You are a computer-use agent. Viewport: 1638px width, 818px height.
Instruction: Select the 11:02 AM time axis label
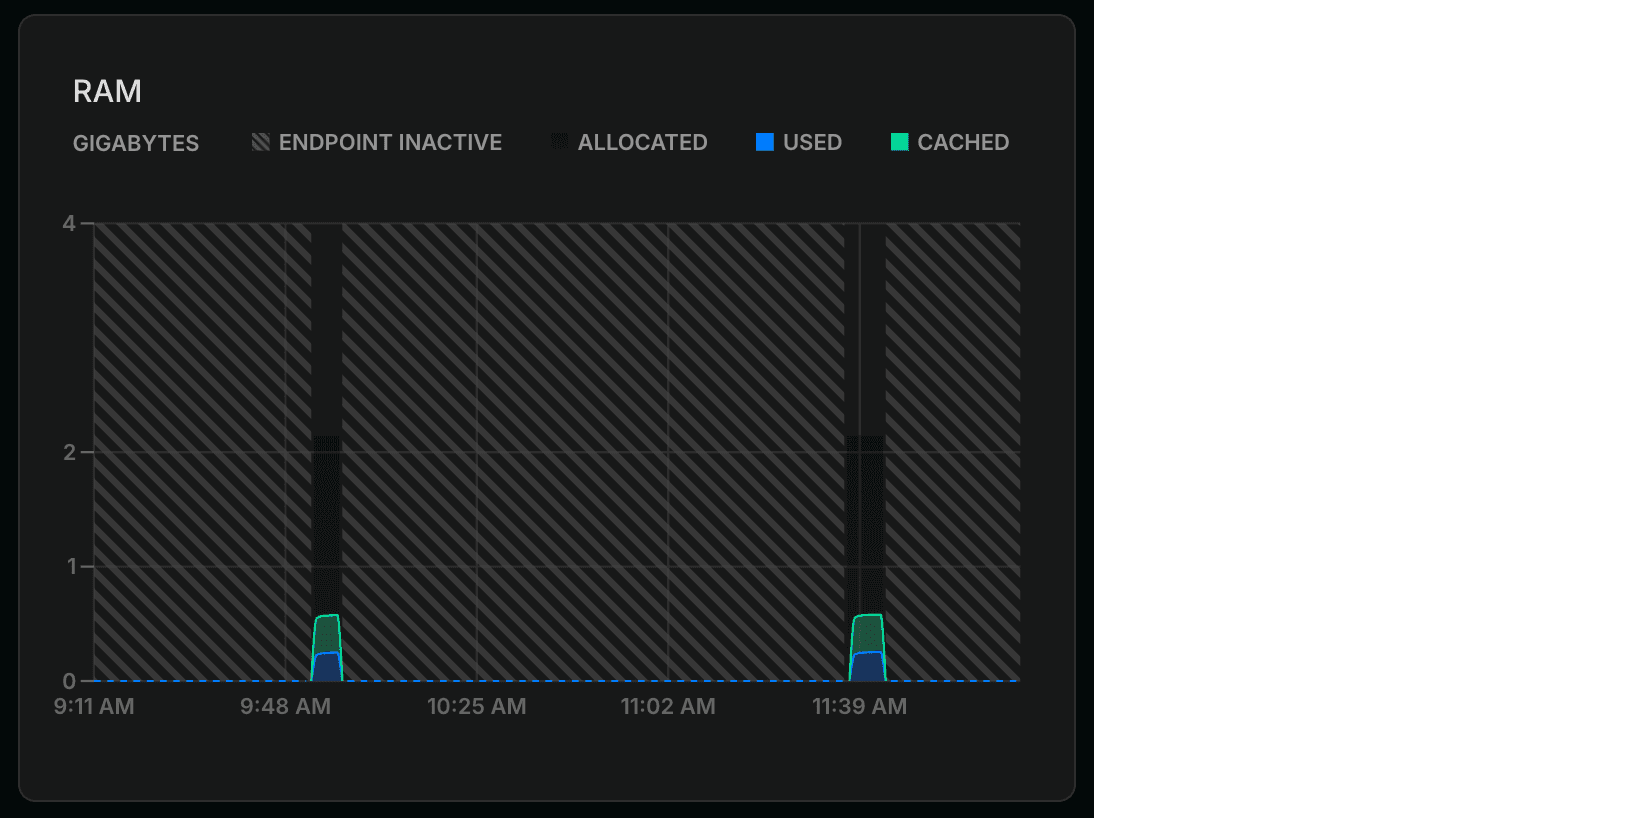668,706
